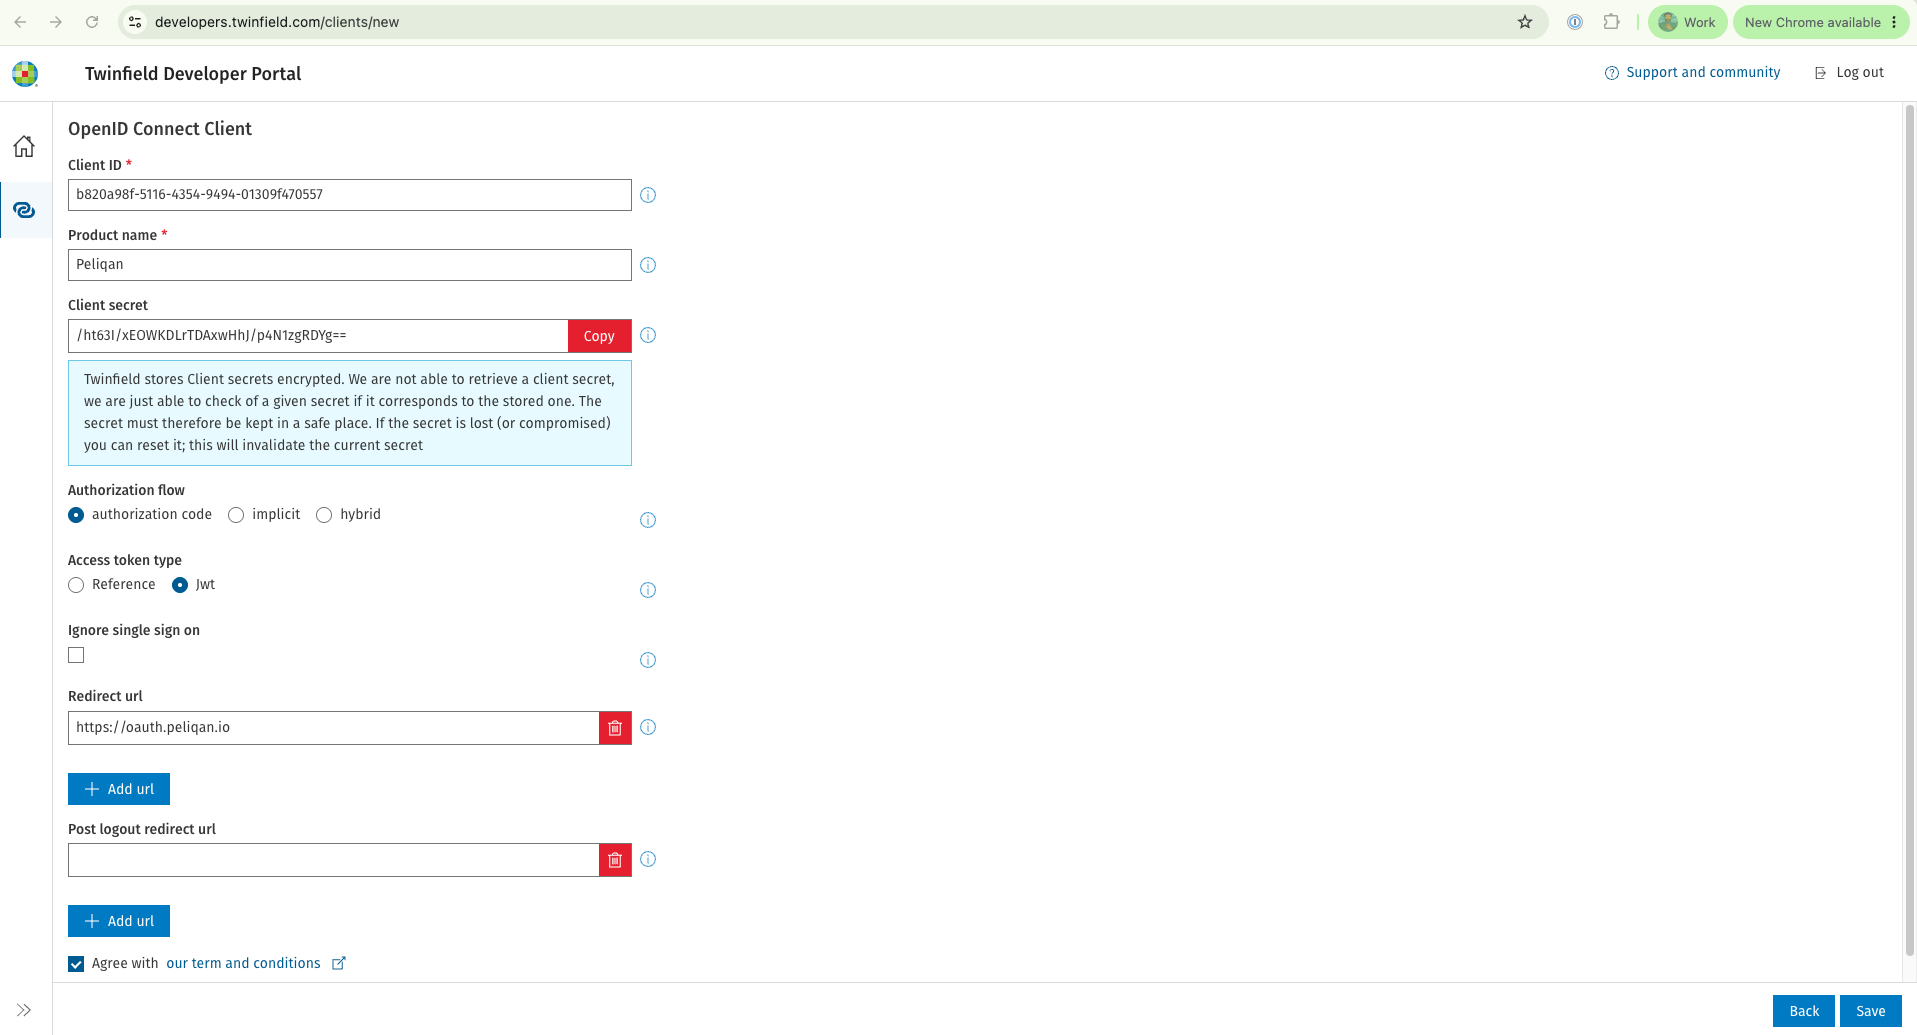The image size is (1917, 1035).
Task: Delete the Redirect url entry
Action: click(615, 728)
